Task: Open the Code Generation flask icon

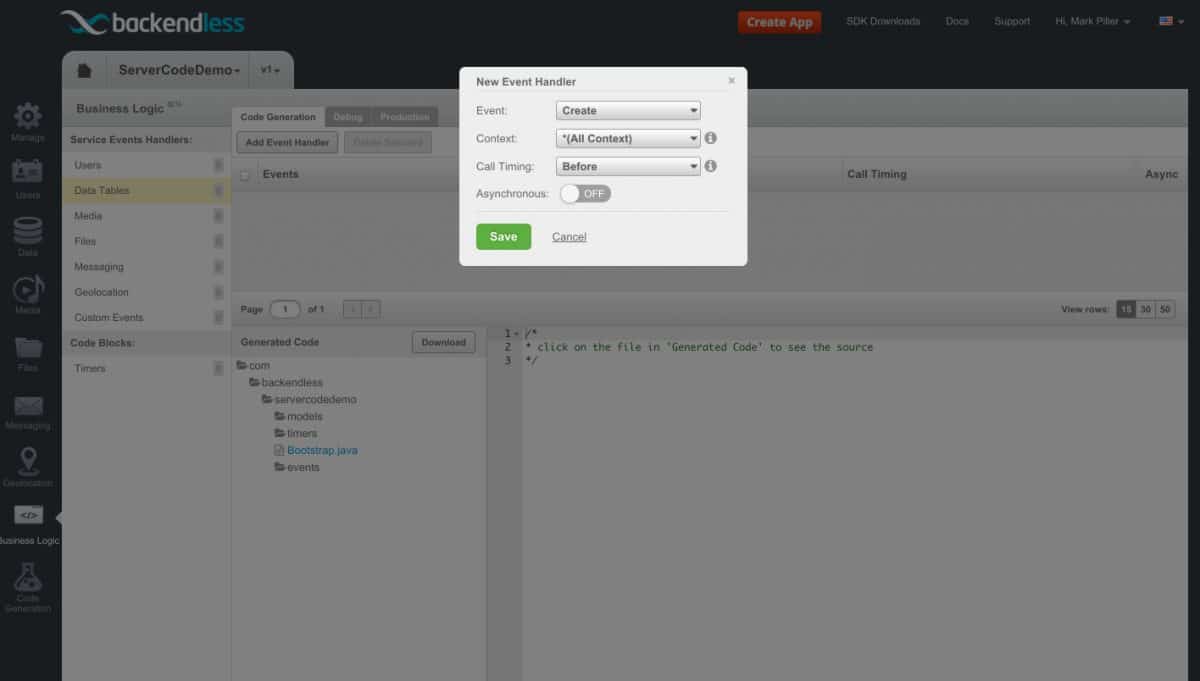Action: 28,577
